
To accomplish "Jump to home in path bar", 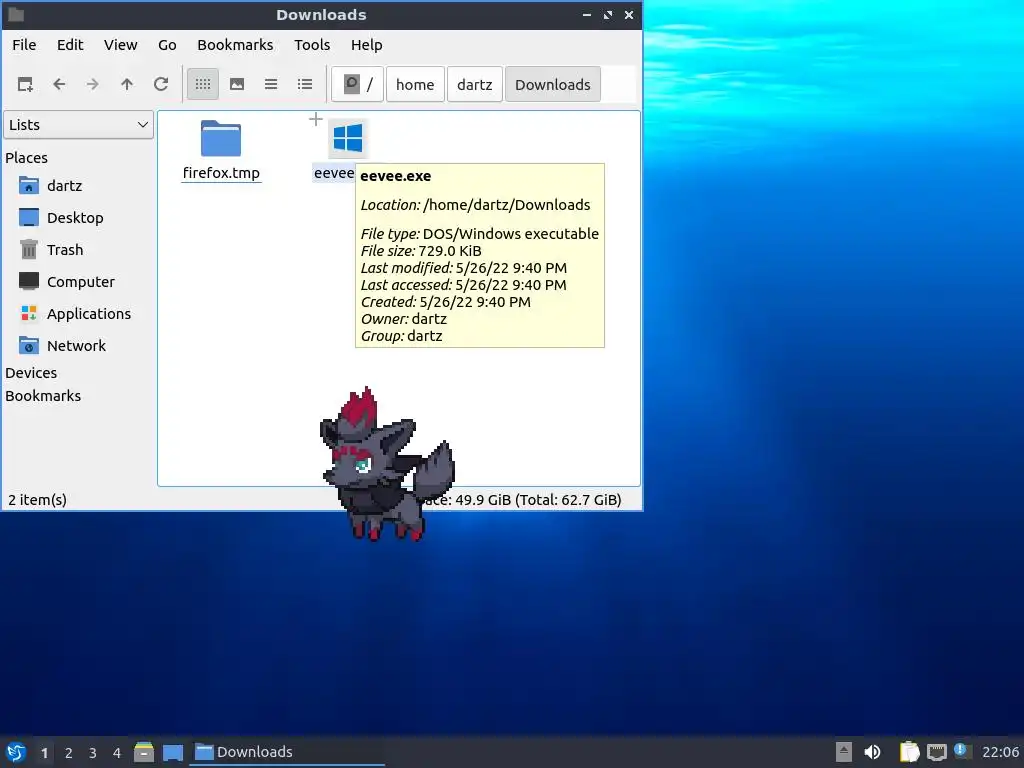I will tap(415, 84).
